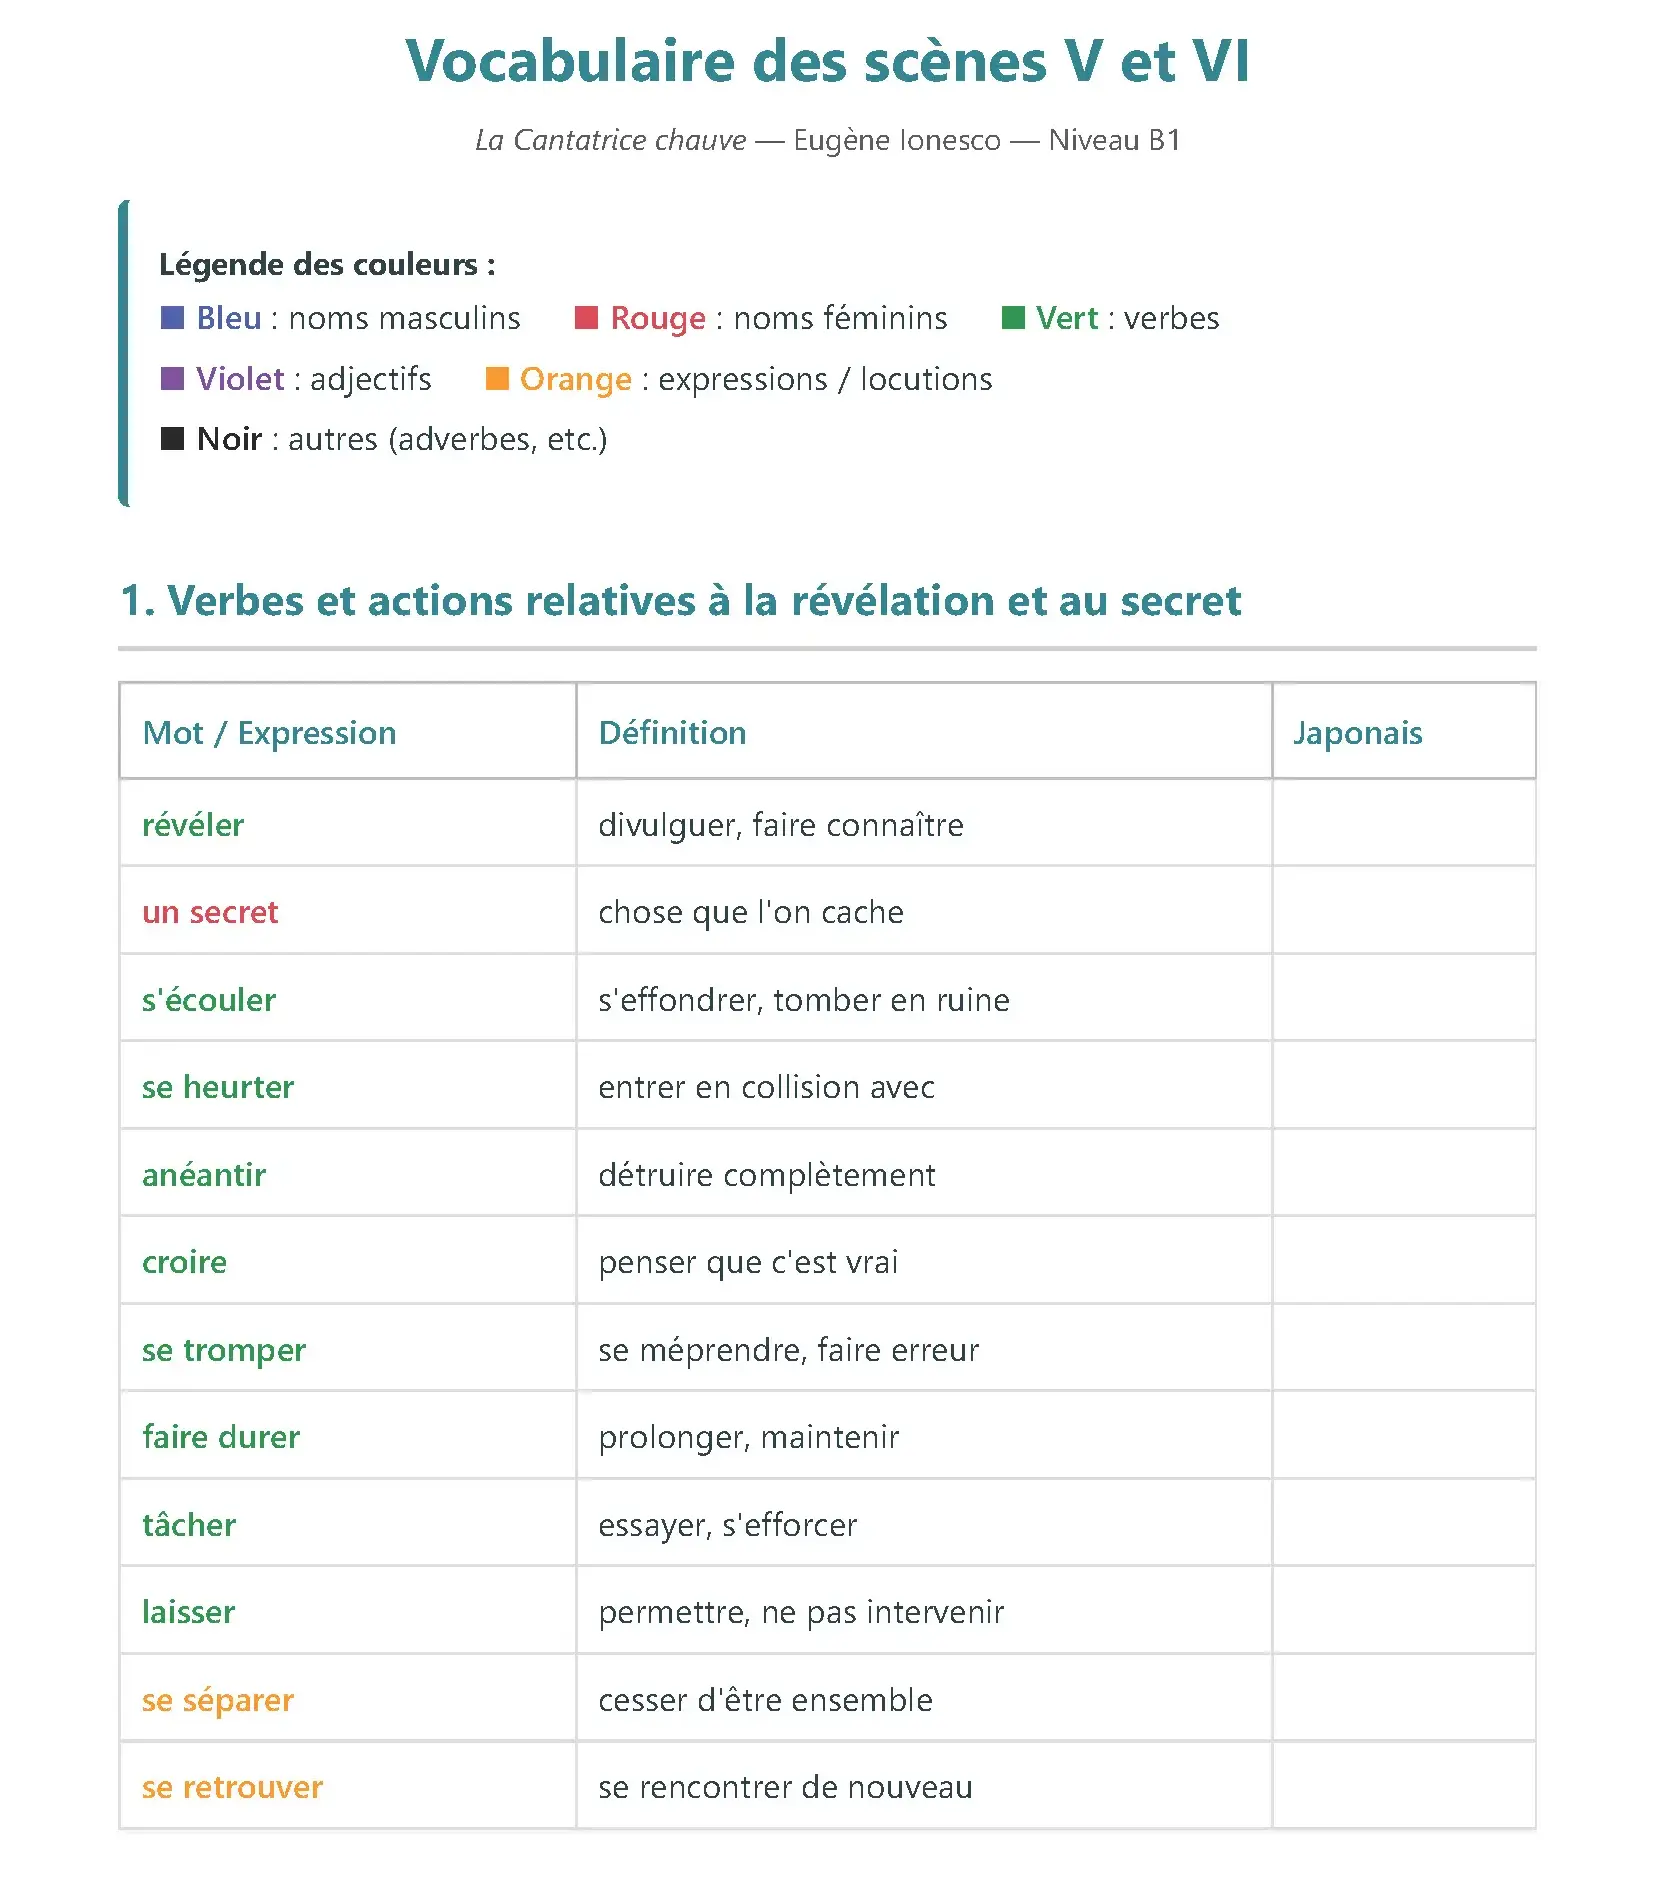Click the title 'Vocabulaire des scènes V et VI'

(827, 61)
